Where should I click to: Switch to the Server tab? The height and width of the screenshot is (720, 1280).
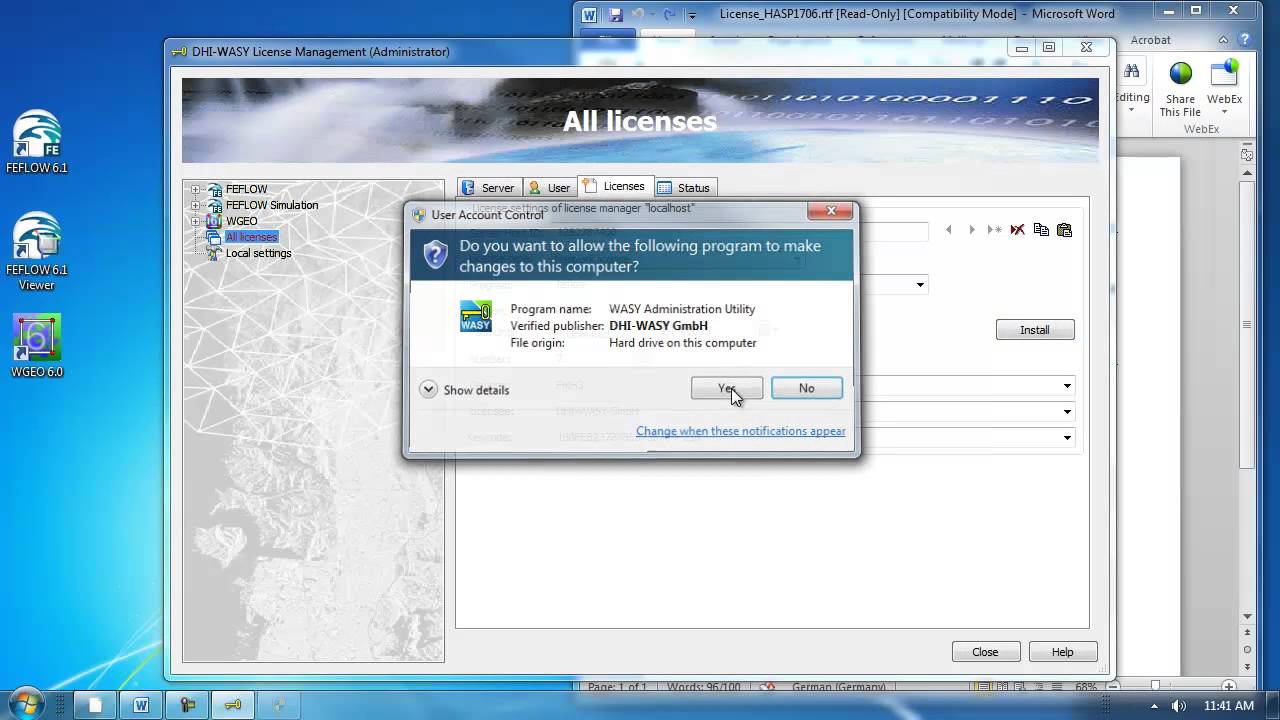[x=489, y=187]
